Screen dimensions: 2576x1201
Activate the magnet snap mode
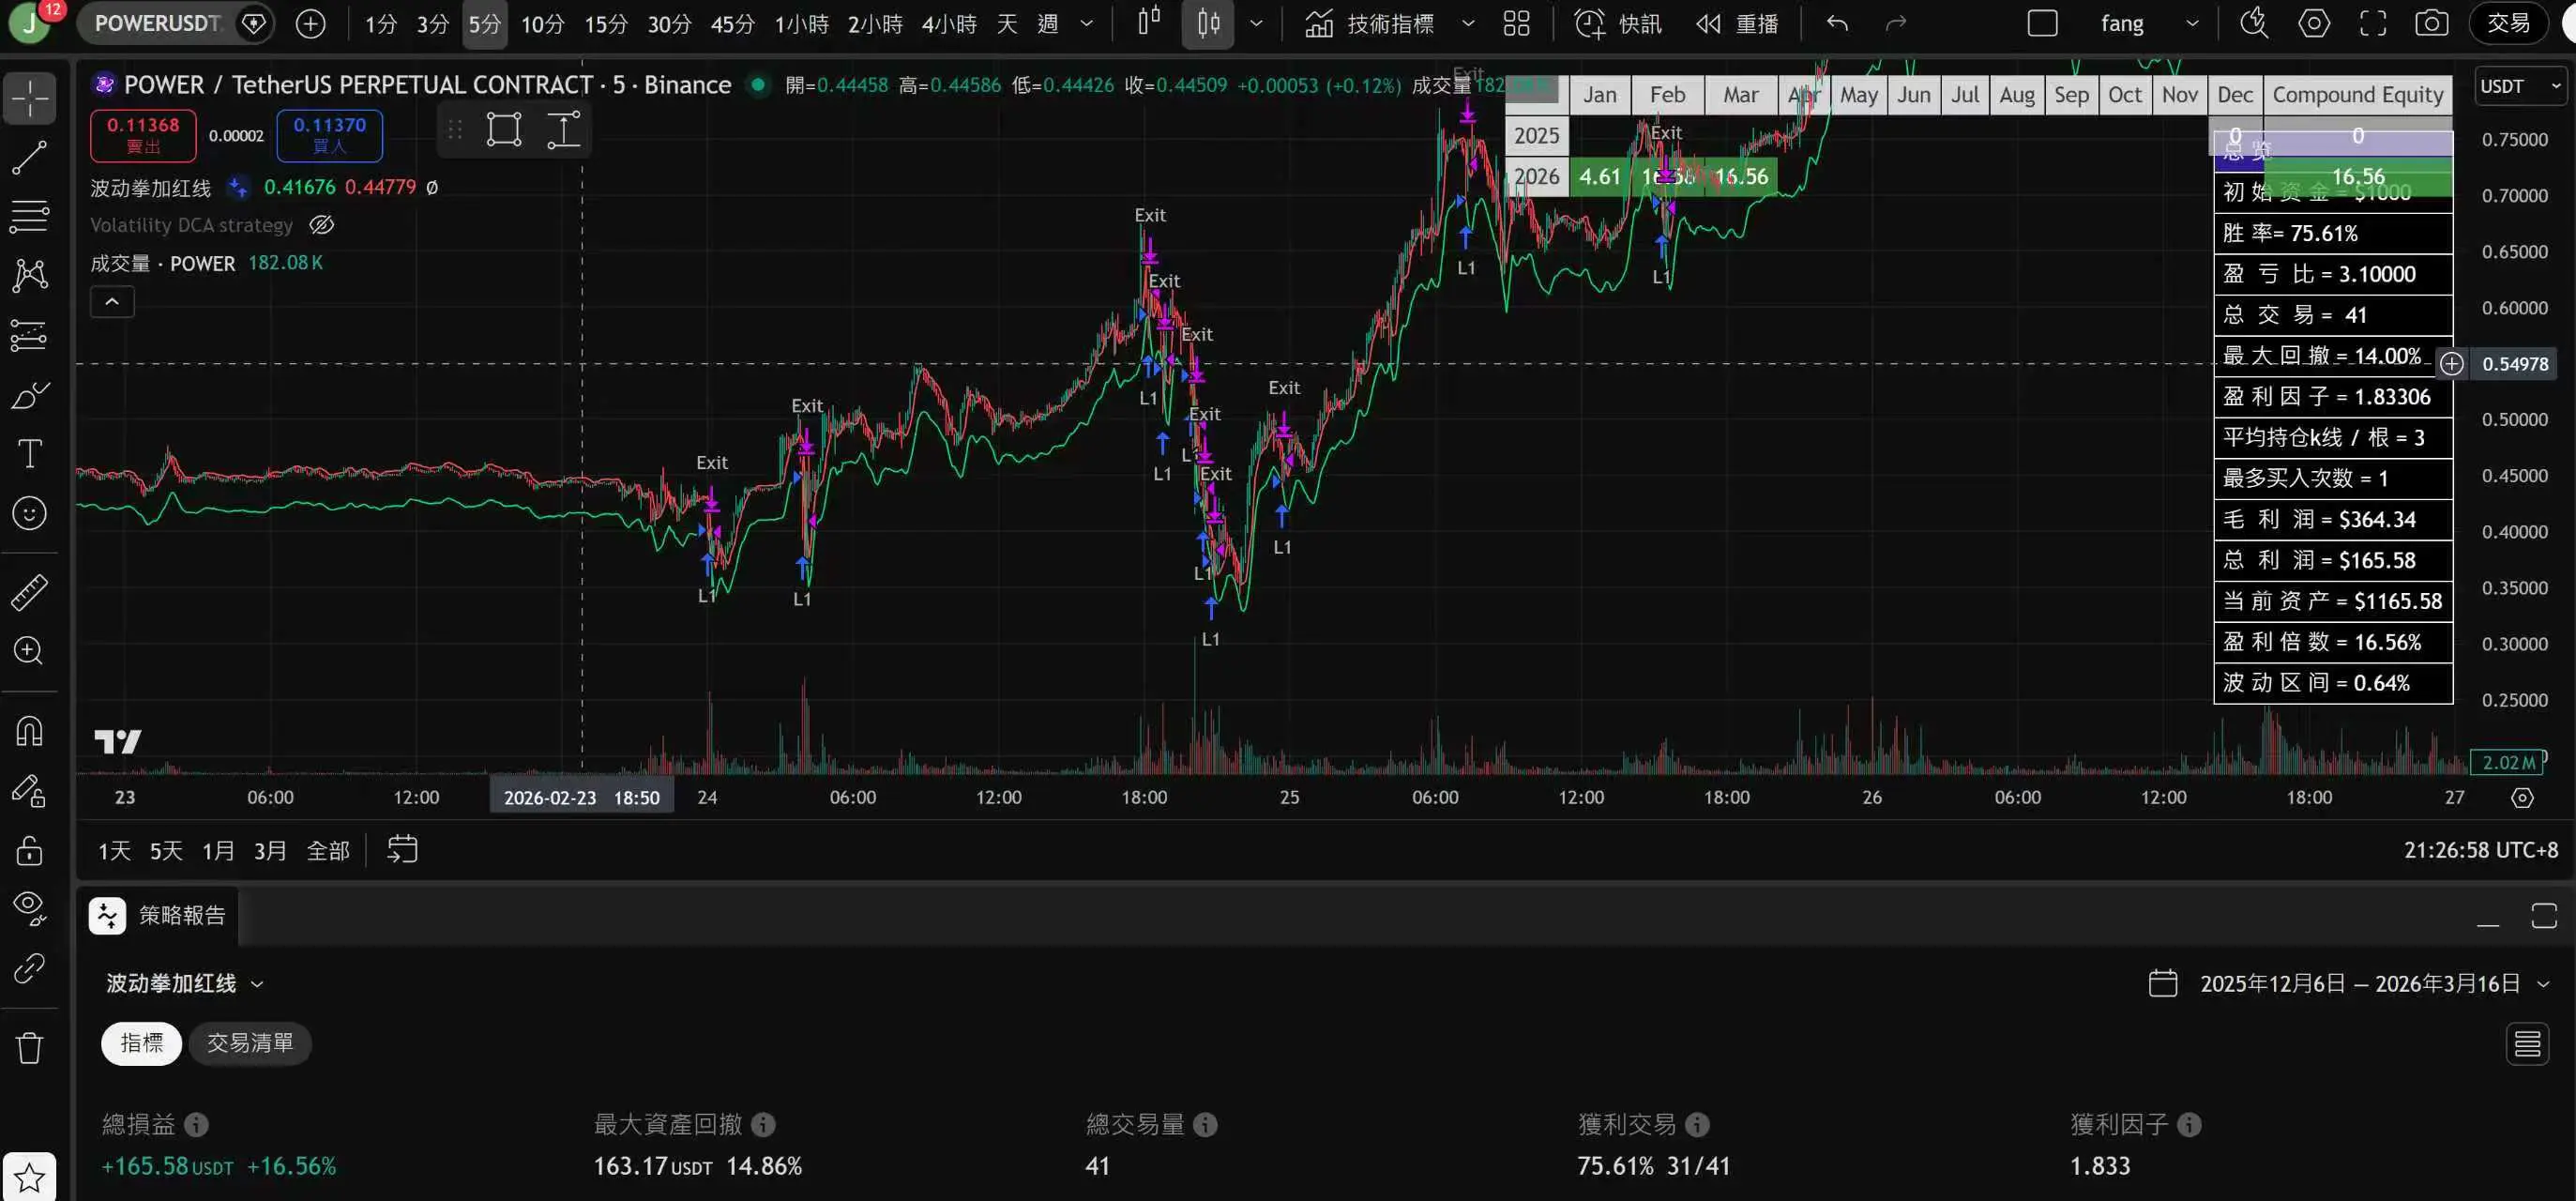[x=29, y=731]
